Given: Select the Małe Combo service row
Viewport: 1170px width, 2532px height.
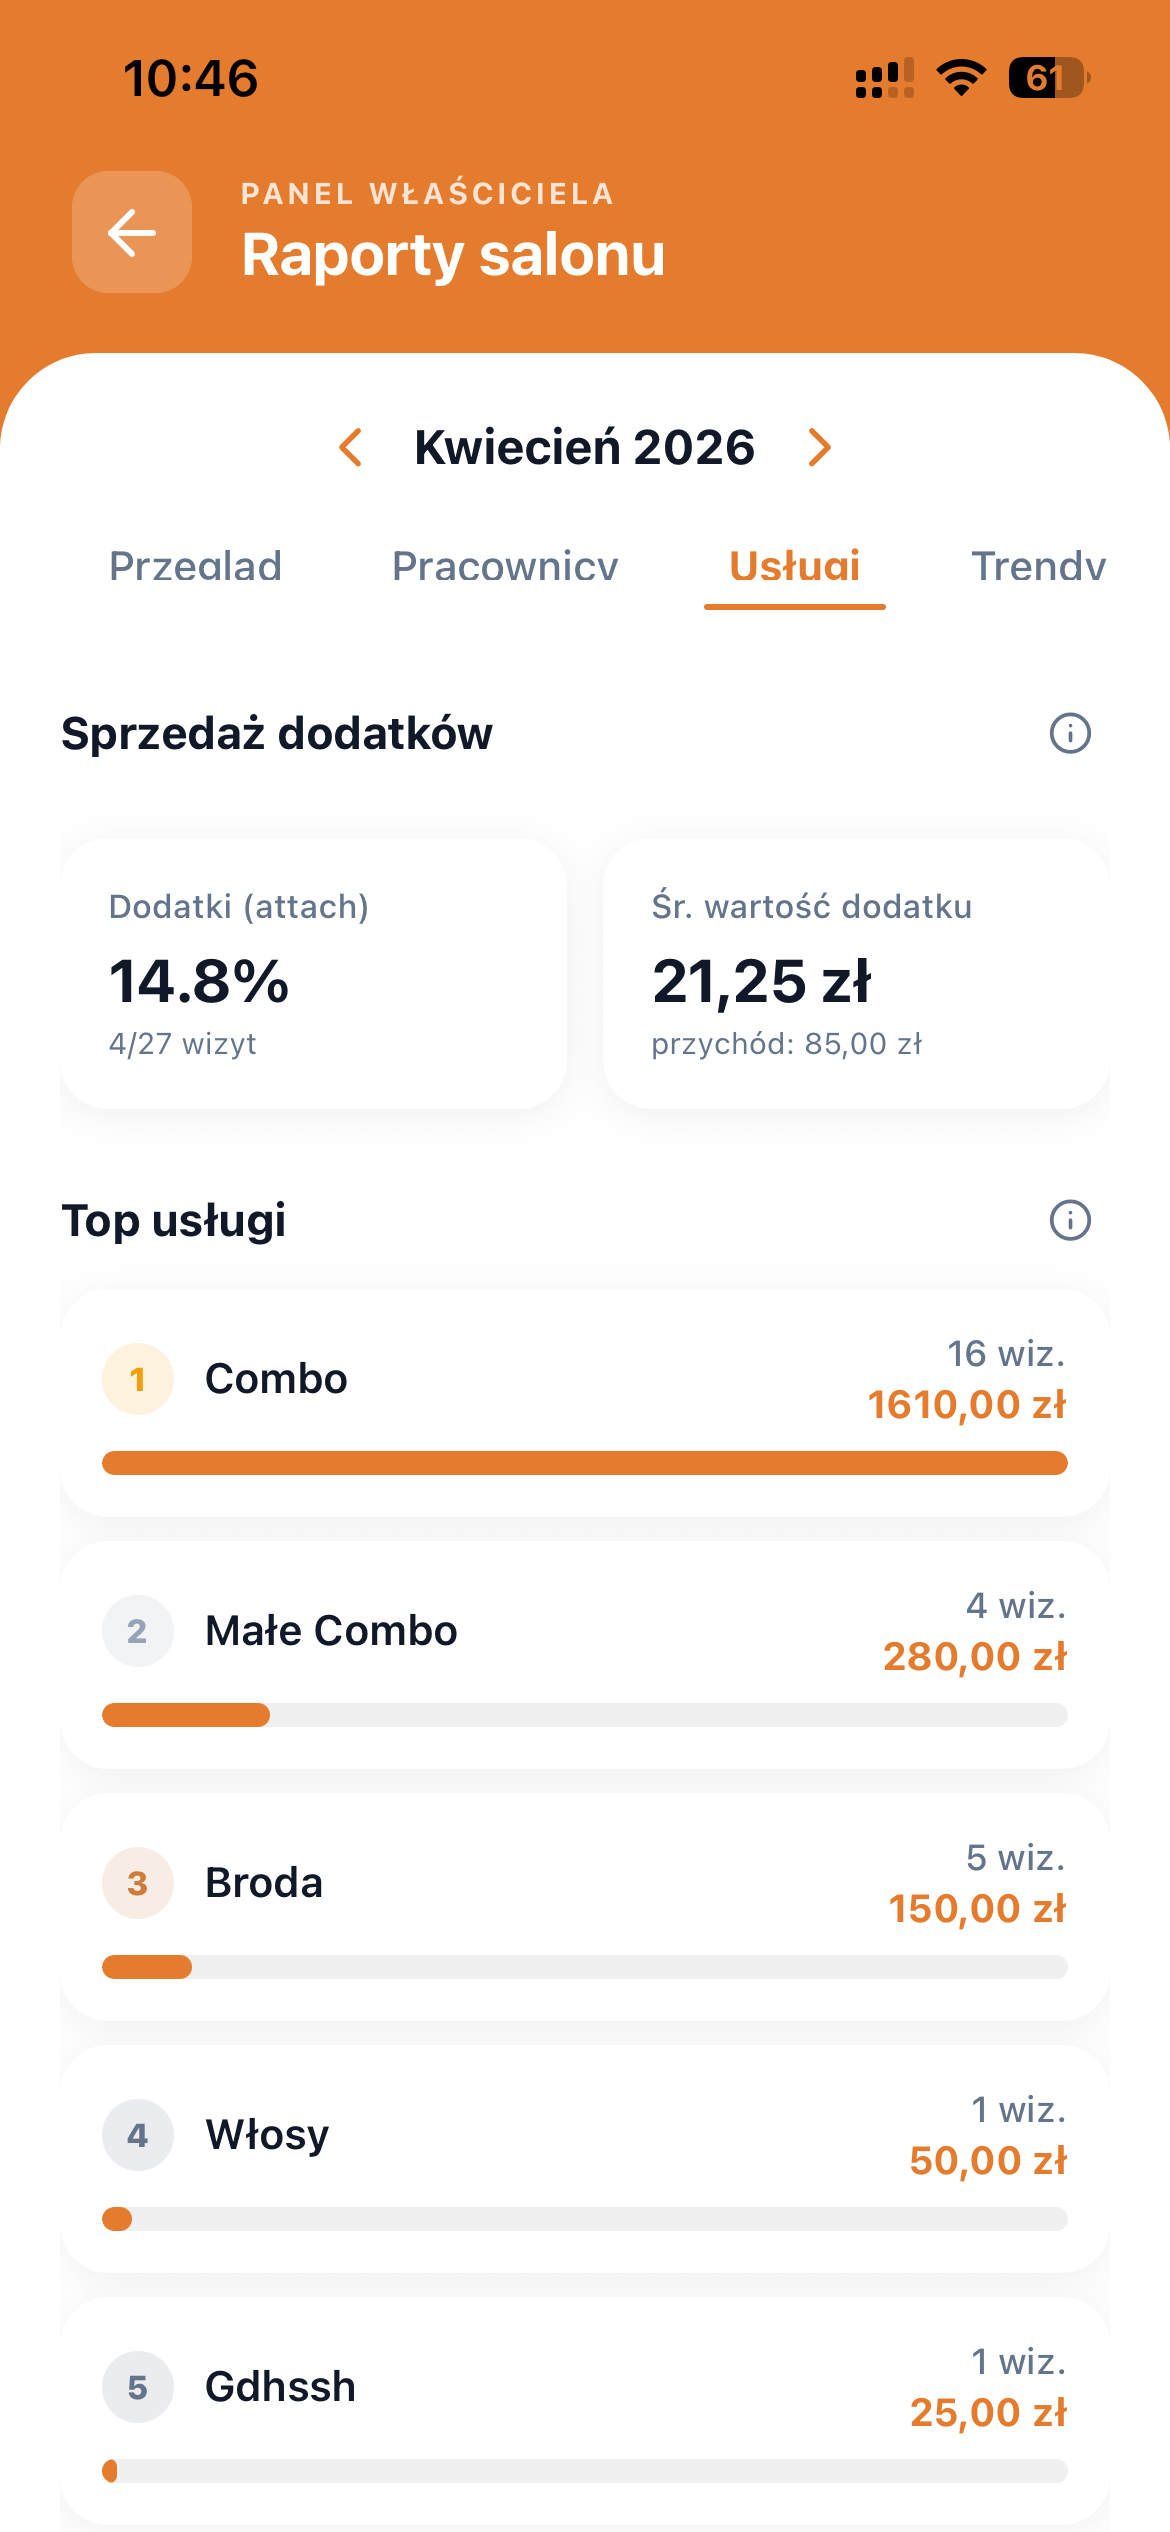Looking at the screenshot, I should [585, 1654].
